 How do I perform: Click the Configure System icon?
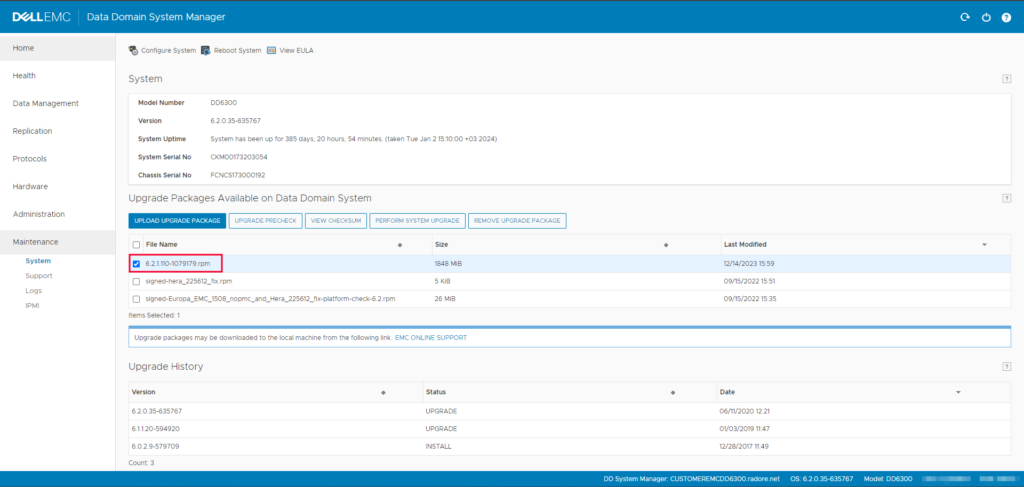click(133, 50)
